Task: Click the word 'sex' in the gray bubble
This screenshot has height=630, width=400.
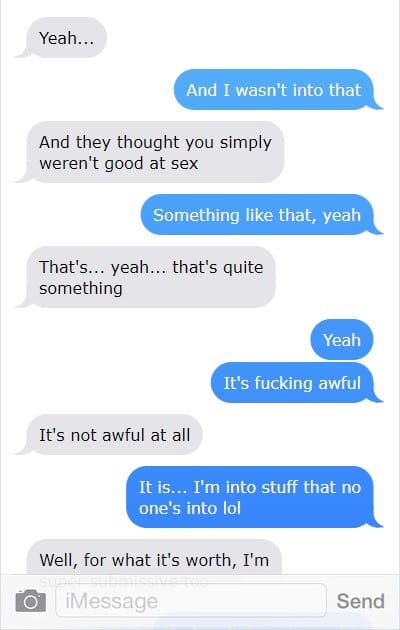Action: coord(185,164)
